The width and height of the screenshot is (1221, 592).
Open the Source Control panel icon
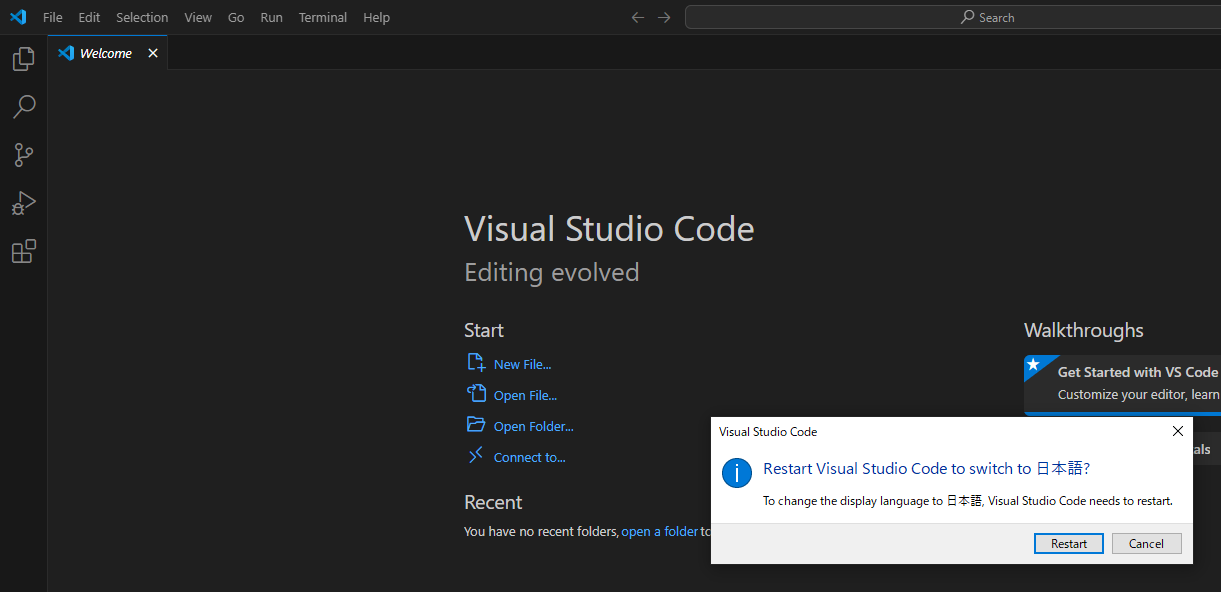(23, 155)
